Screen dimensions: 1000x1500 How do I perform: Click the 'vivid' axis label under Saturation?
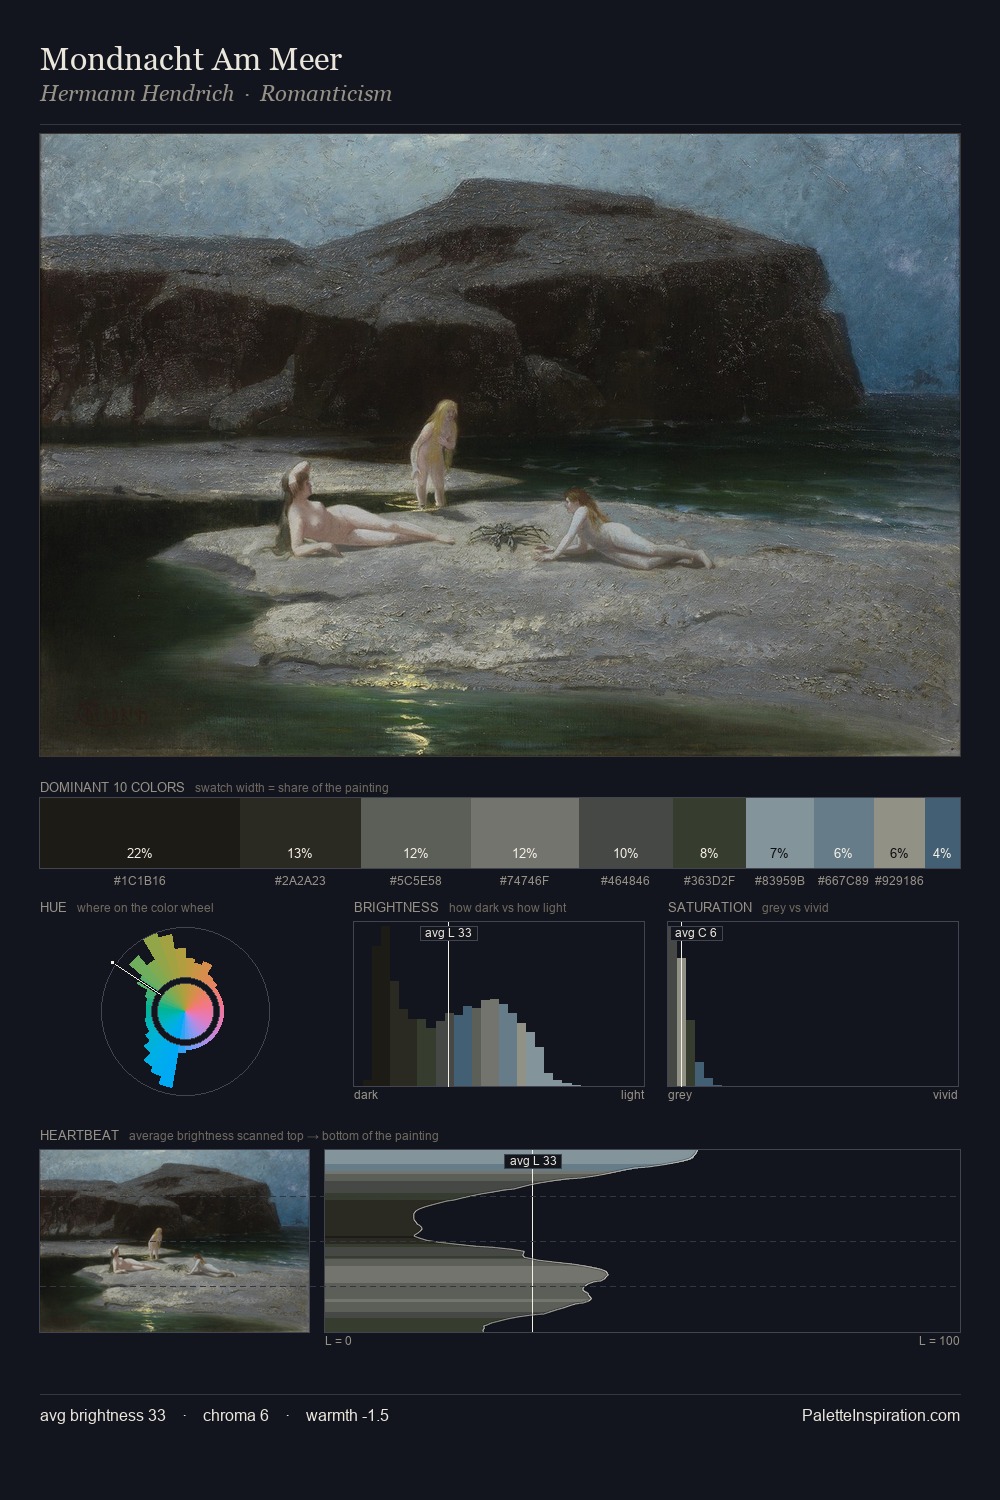tap(945, 1095)
